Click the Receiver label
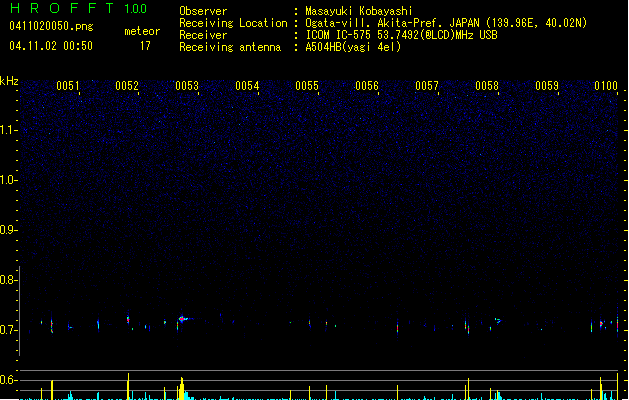629x400 pixels. pos(203,35)
